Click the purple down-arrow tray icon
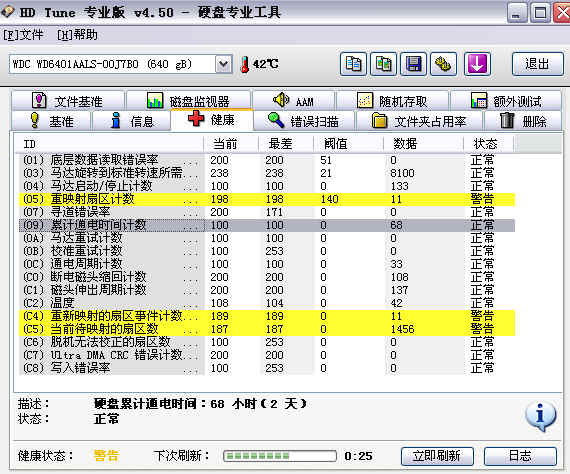This screenshot has width=570, height=474. (477, 64)
